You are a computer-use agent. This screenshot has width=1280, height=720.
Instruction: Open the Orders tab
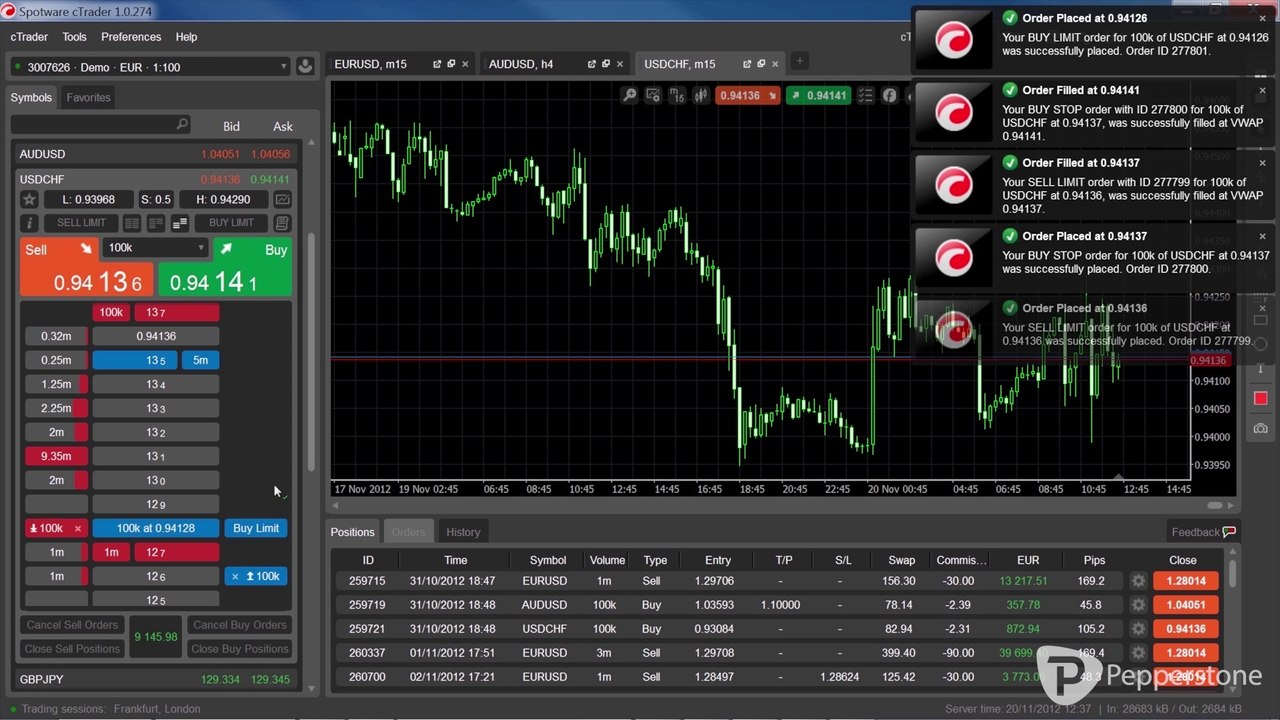tap(408, 532)
